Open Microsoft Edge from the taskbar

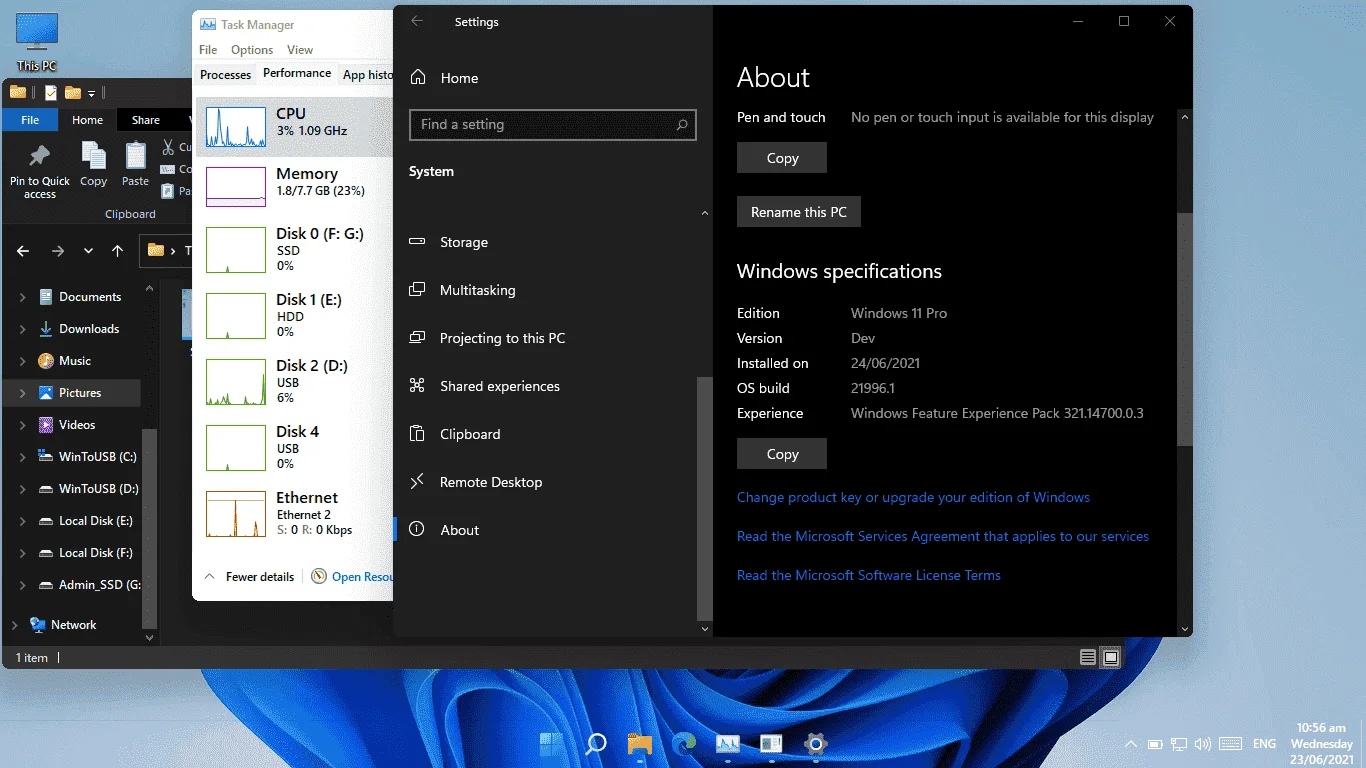pyautogui.click(x=684, y=743)
